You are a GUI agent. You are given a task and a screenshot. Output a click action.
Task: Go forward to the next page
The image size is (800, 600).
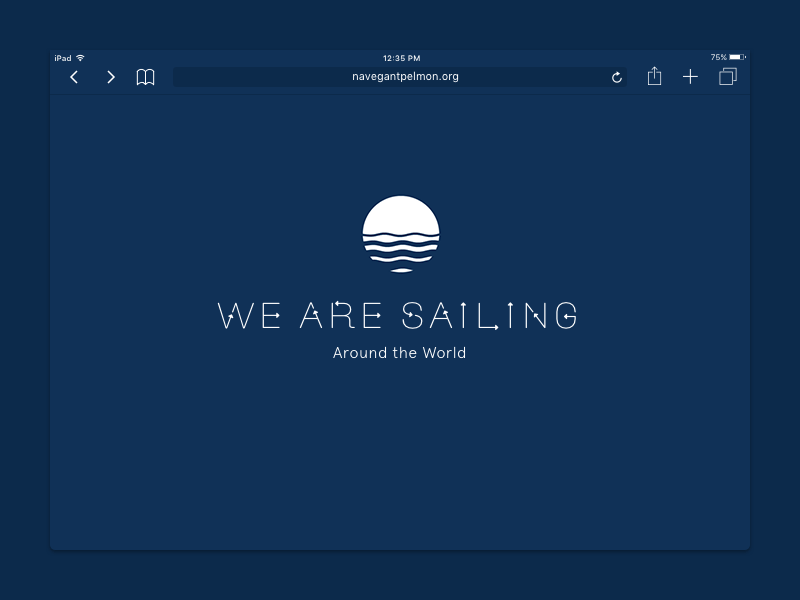pyautogui.click(x=110, y=76)
